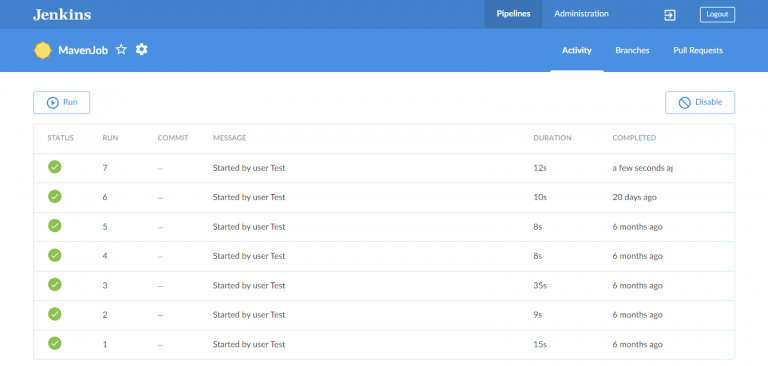Image resolution: width=768 pixels, height=366 pixels.
Task: Click the 8s duration of run 5
Action: coord(538,227)
